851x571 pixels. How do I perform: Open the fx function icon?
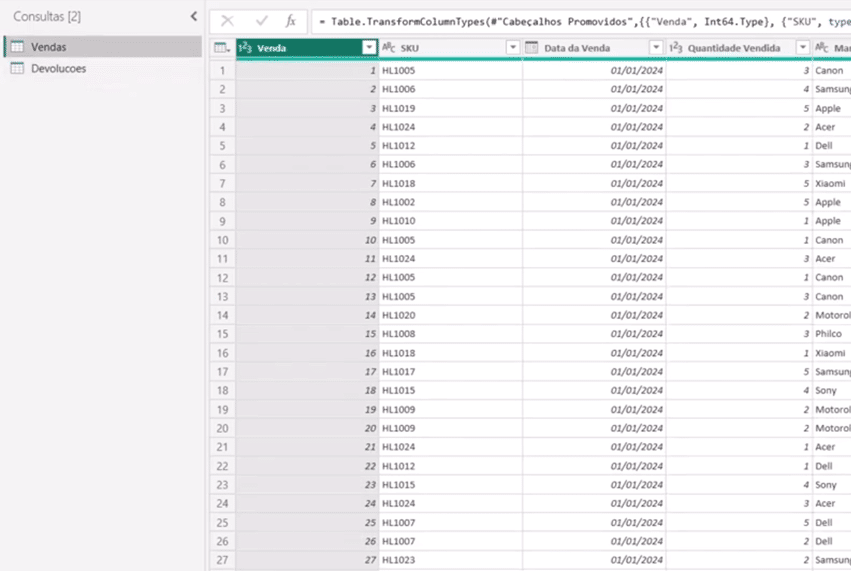click(x=291, y=21)
